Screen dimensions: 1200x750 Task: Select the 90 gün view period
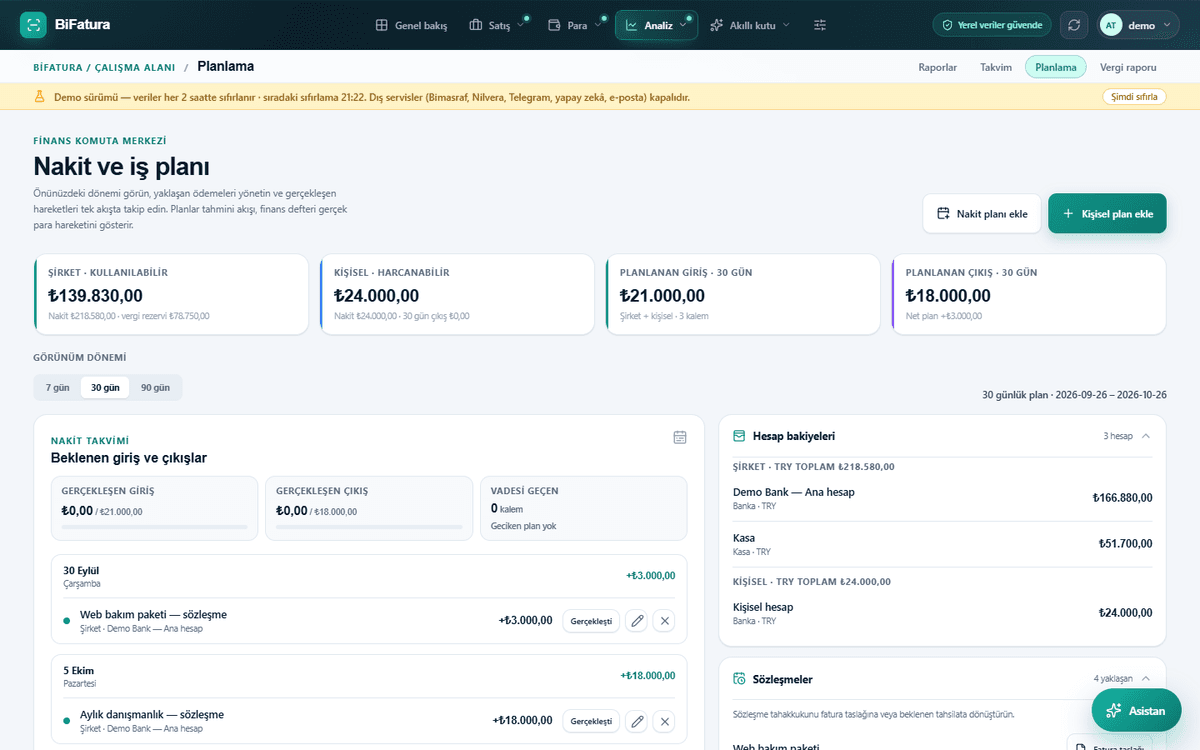click(x=155, y=387)
